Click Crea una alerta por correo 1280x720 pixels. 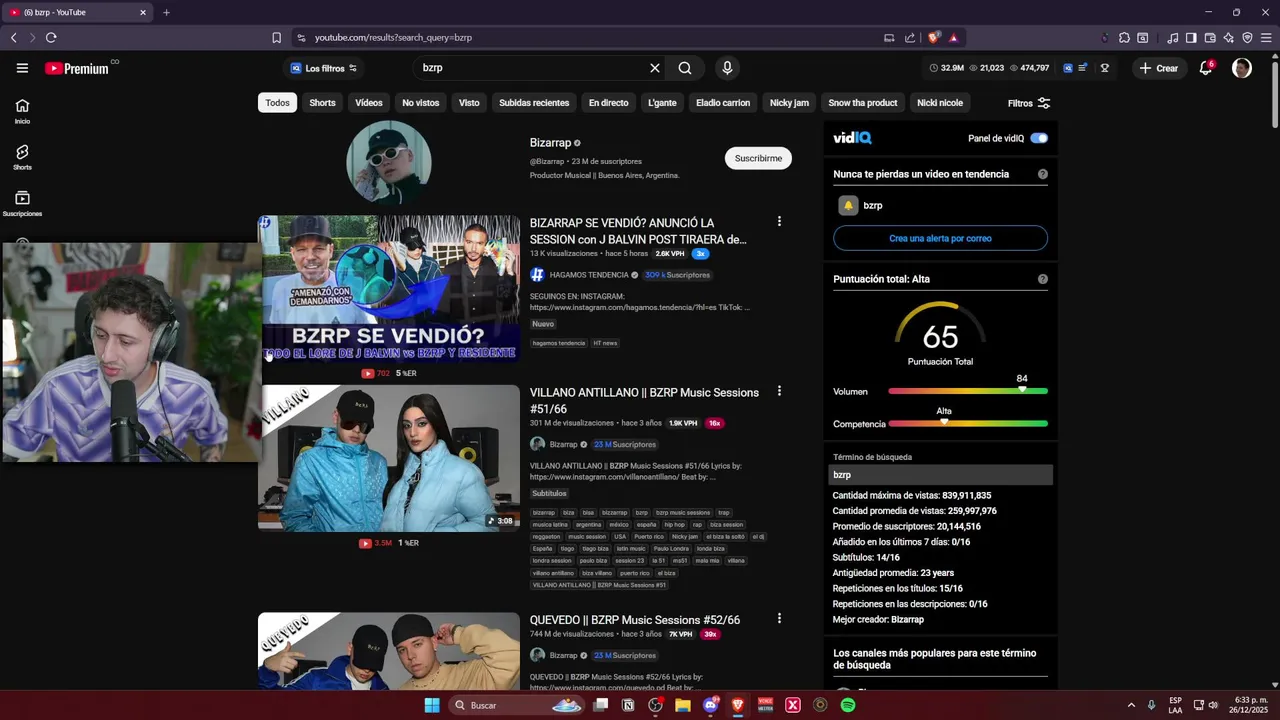[x=940, y=238]
